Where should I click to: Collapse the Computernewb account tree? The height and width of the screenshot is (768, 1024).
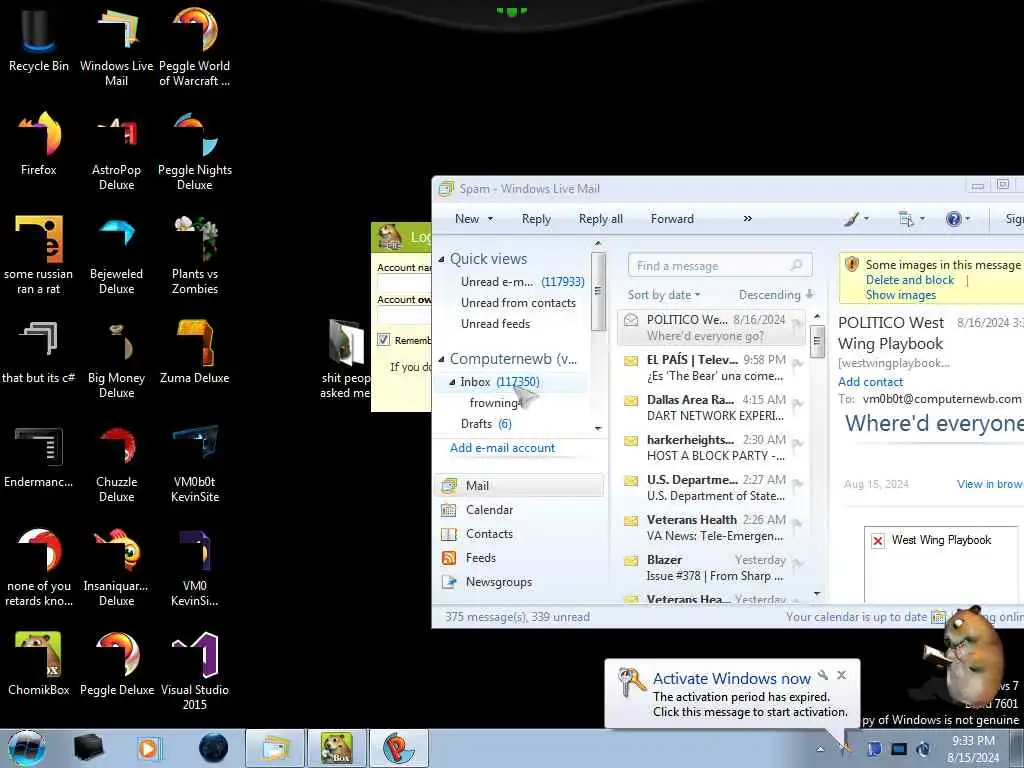click(441, 359)
